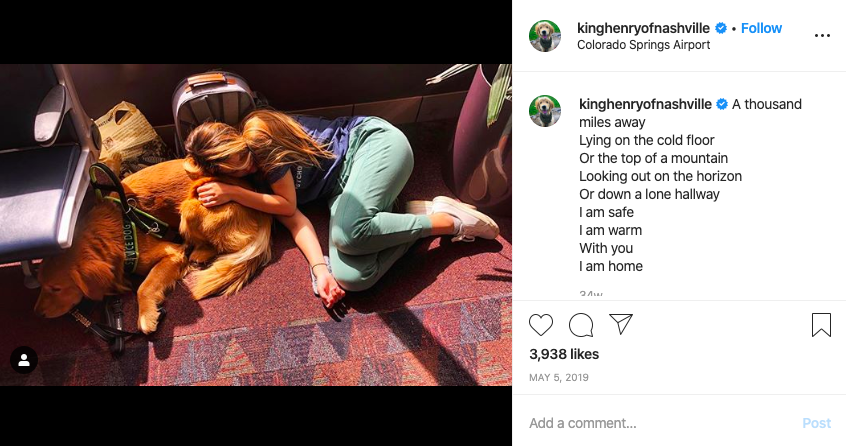Save the post with the bookmark icon
Image resolution: width=846 pixels, height=446 pixels.
point(821,325)
